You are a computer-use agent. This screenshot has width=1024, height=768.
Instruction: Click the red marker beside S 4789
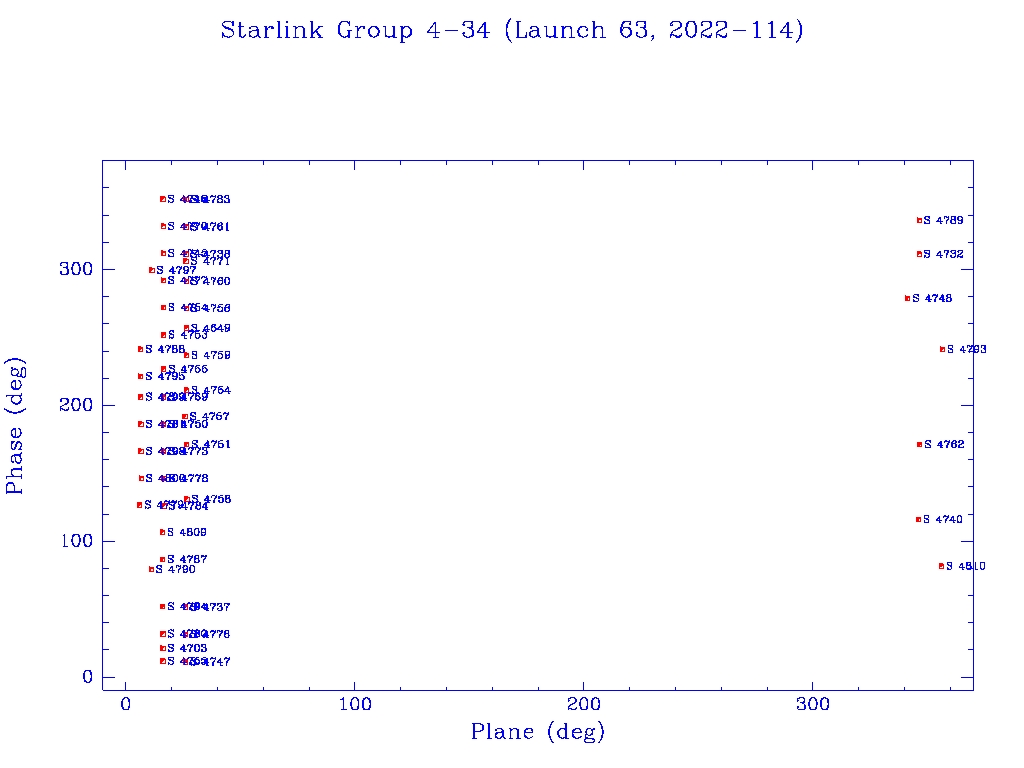point(920,221)
